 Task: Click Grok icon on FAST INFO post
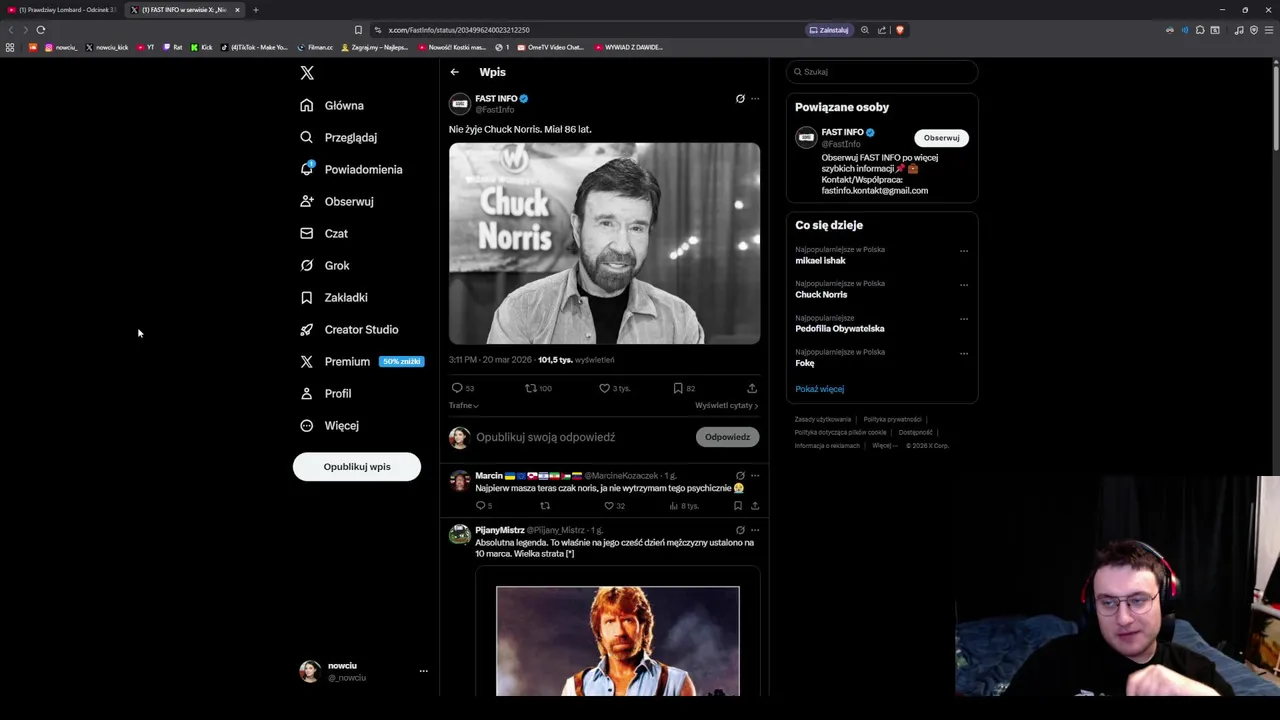click(x=740, y=99)
